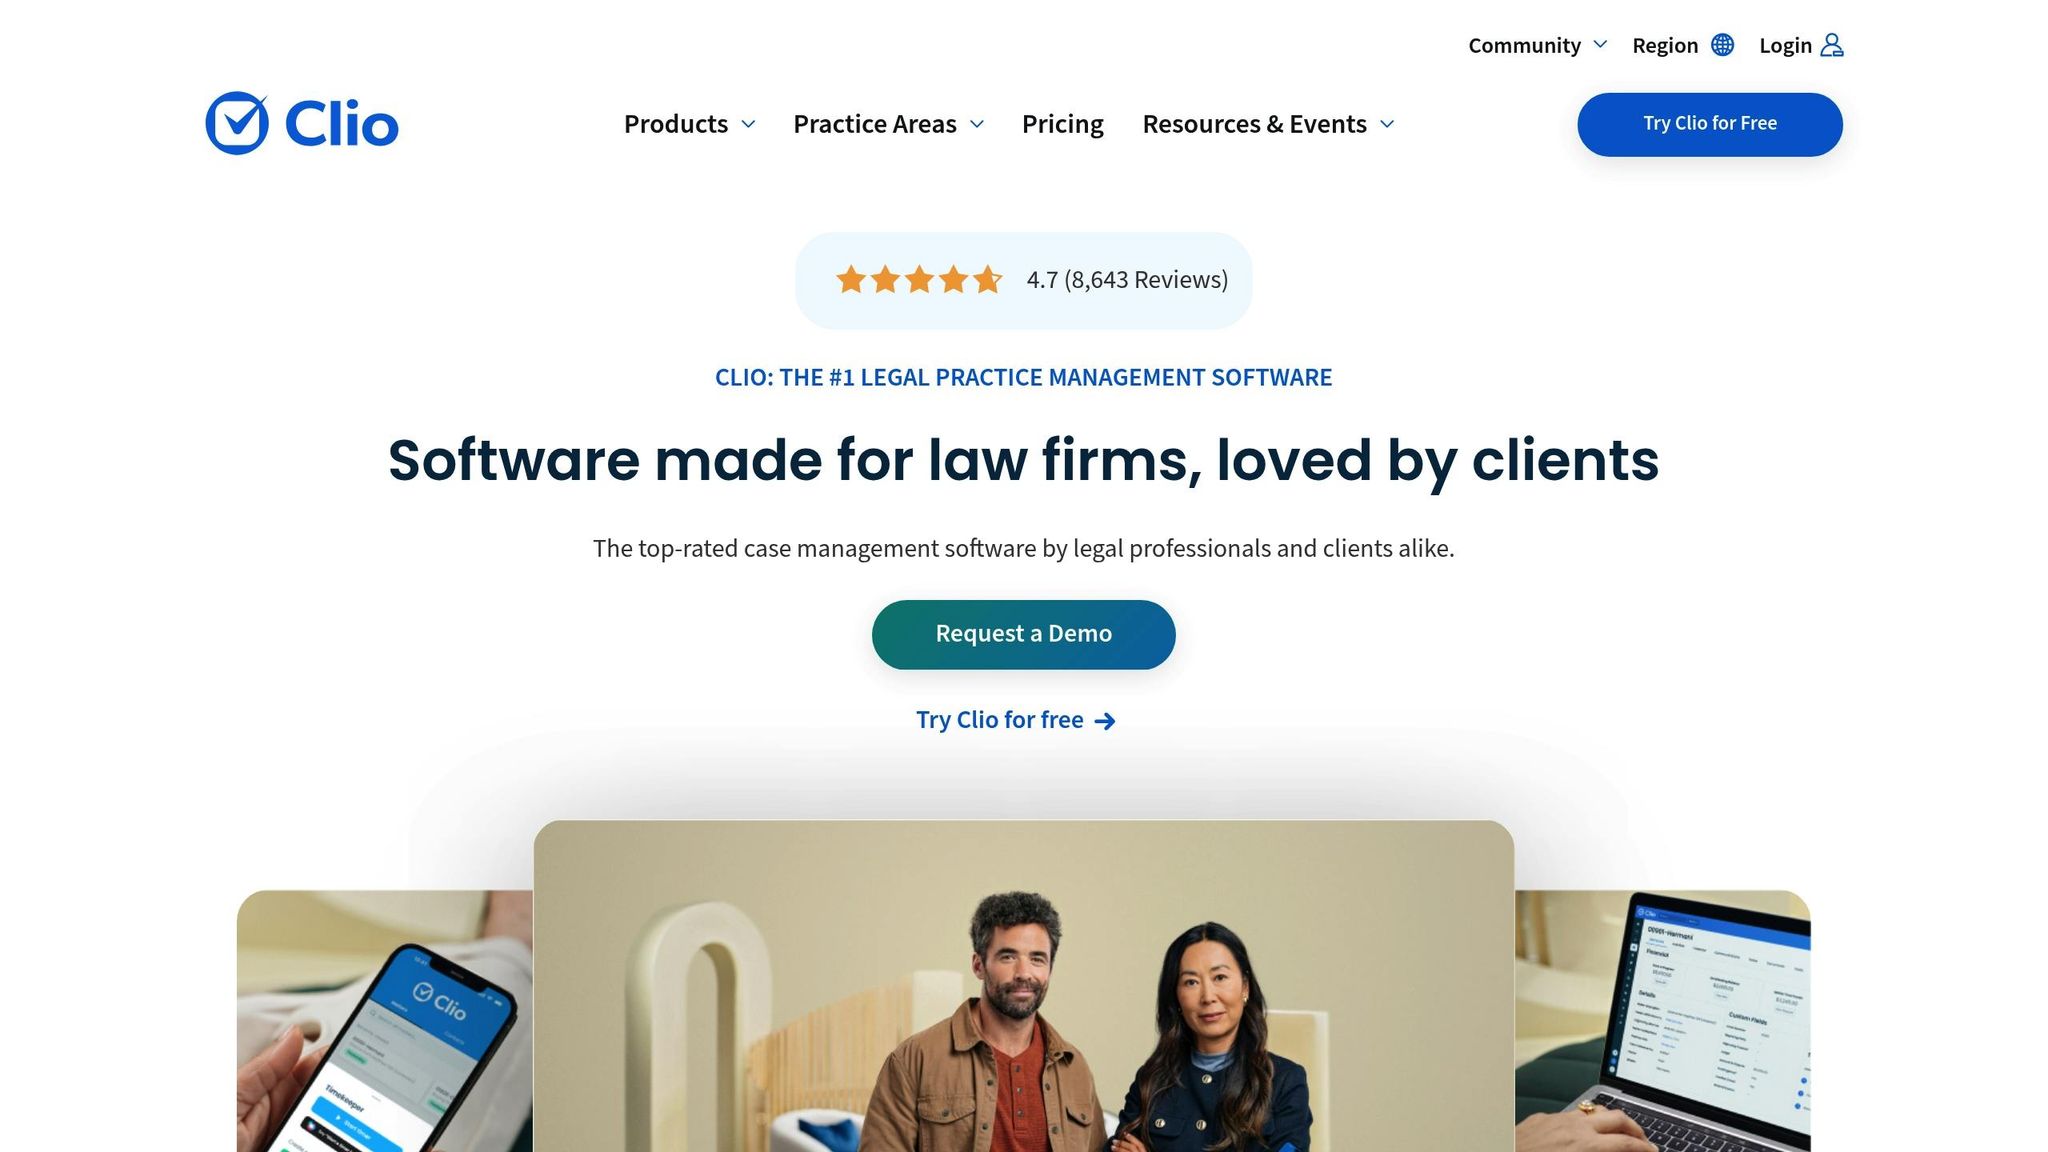Click the laptop dashboard photo thumbnail

click(x=1662, y=1021)
